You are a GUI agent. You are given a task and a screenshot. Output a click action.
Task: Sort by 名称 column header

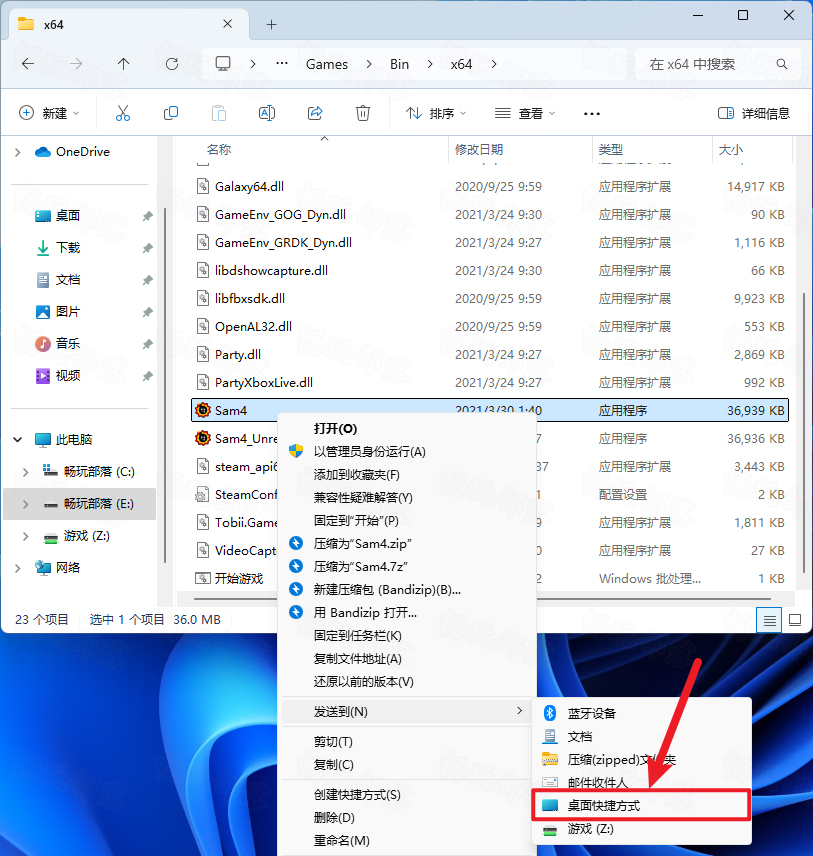(219, 149)
